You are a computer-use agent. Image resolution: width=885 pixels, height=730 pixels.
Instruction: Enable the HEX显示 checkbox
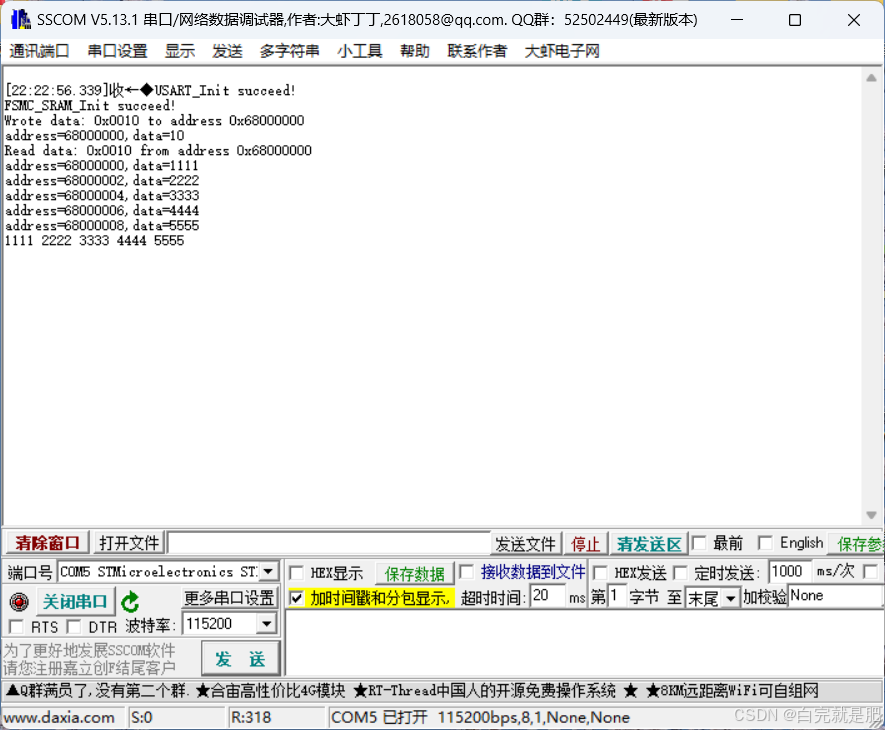(296, 573)
